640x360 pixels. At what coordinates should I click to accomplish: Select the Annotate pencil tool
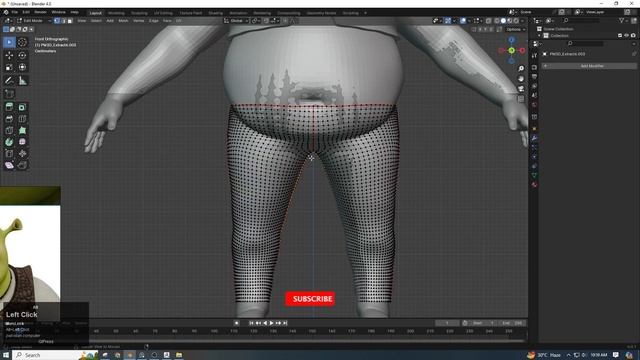9,81
